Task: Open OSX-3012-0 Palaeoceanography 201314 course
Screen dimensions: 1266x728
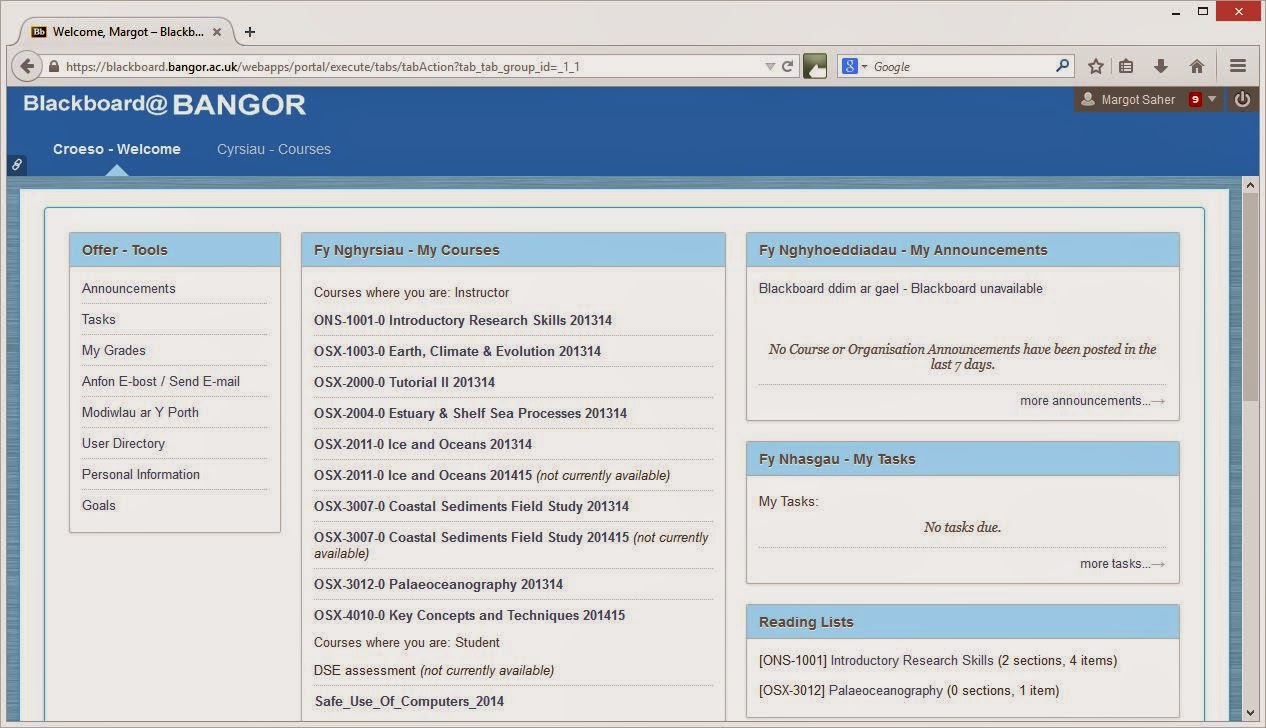Action: (x=438, y=584)
